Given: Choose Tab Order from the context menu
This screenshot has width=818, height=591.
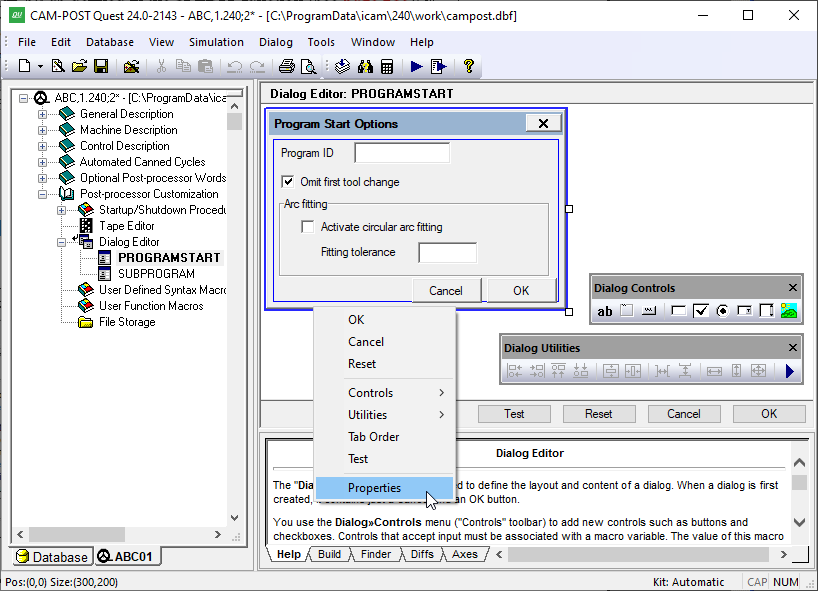Looking at the screenshot, I should pos(385,437).
